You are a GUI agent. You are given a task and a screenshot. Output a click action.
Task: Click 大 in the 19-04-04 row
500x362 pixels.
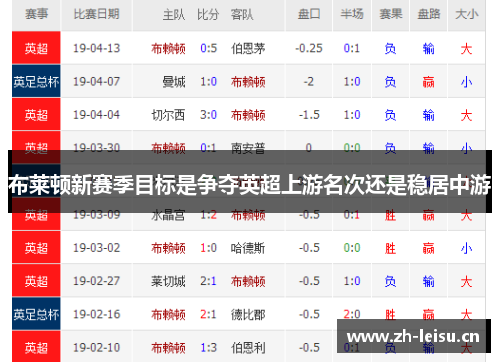467,115
